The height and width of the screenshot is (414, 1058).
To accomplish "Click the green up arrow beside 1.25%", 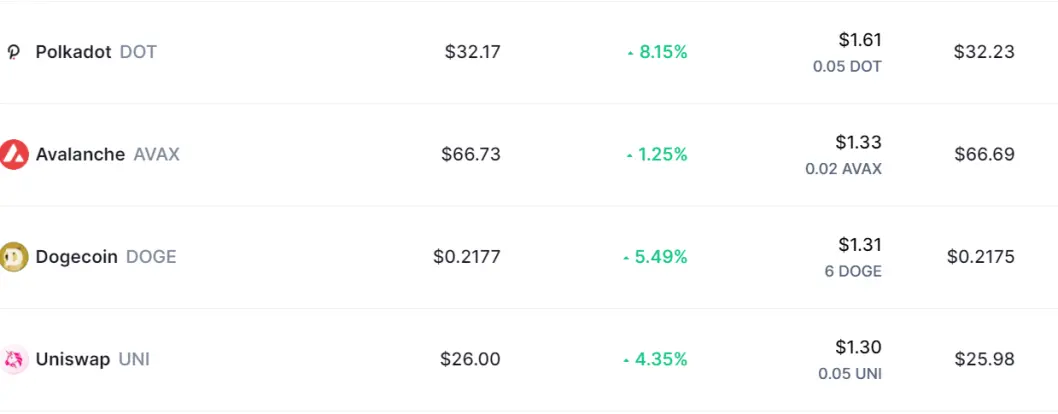I will coord(630,155).
